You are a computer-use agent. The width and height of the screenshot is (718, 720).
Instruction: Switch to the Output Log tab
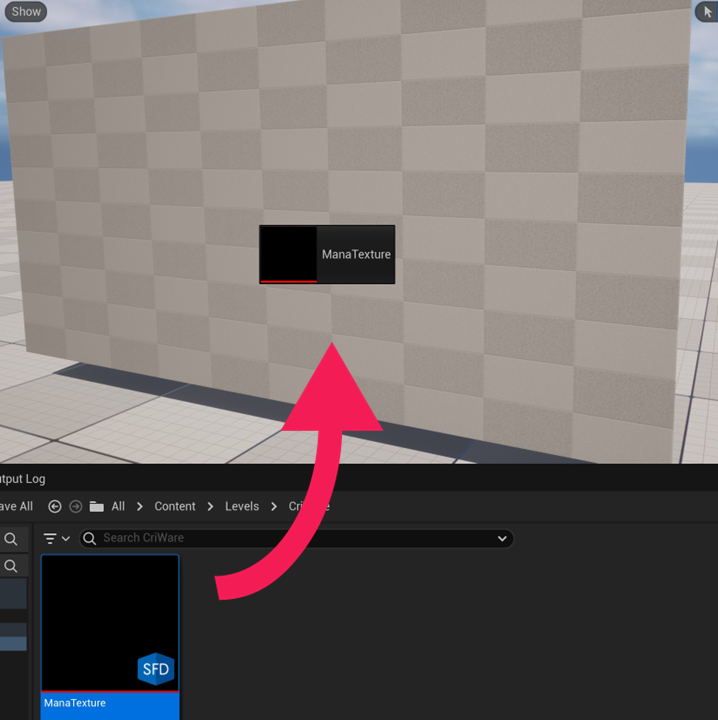[x=22, y=479]
